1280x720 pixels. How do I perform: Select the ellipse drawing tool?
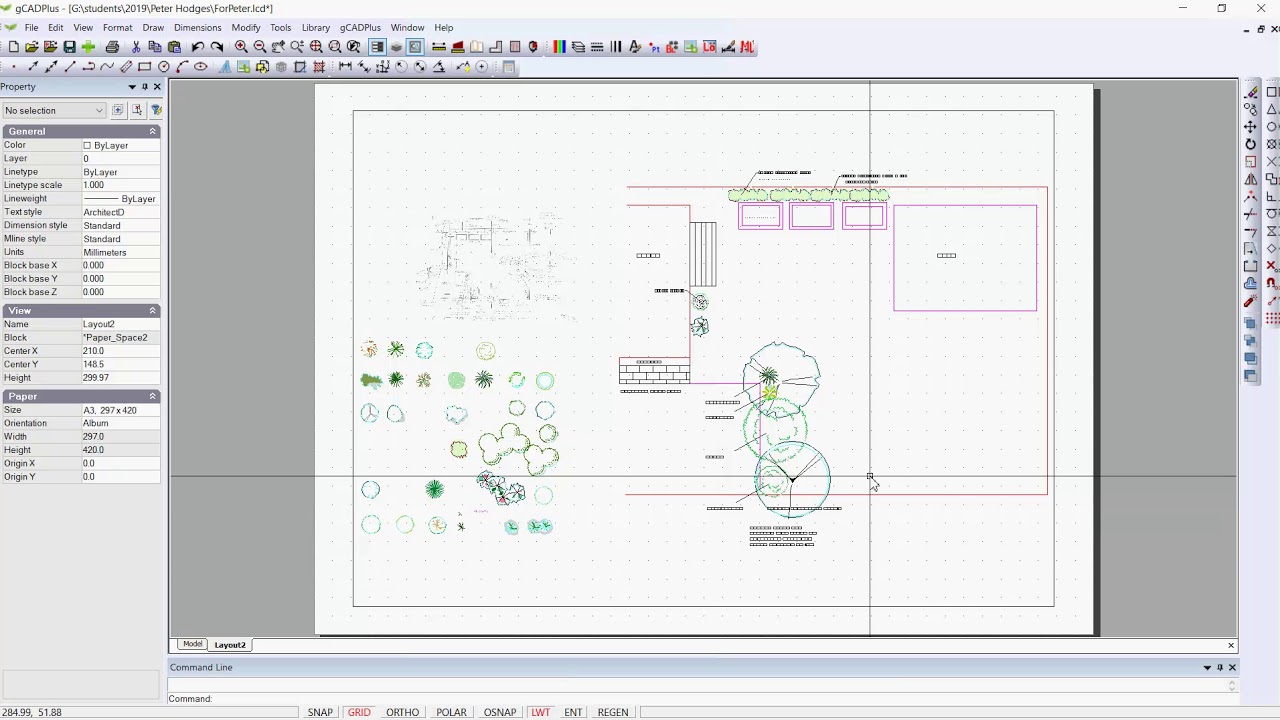click(201, 67)
